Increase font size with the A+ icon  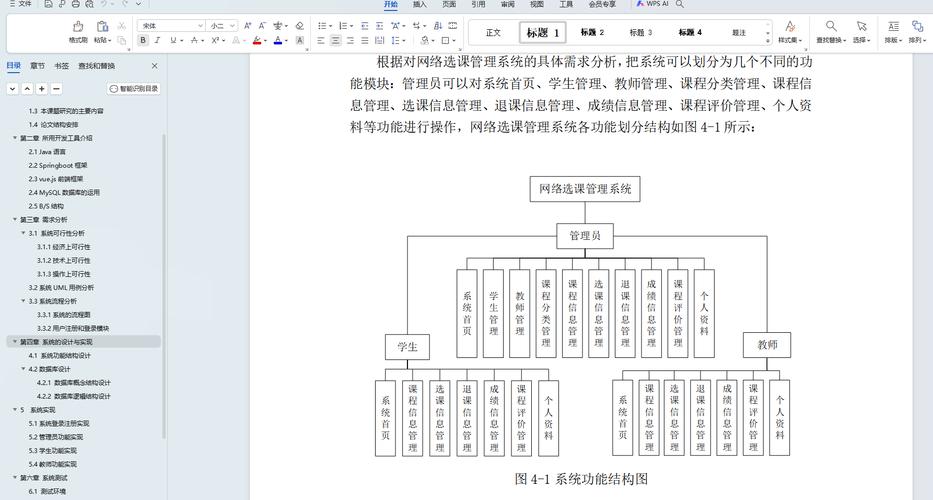click(248, 26)
